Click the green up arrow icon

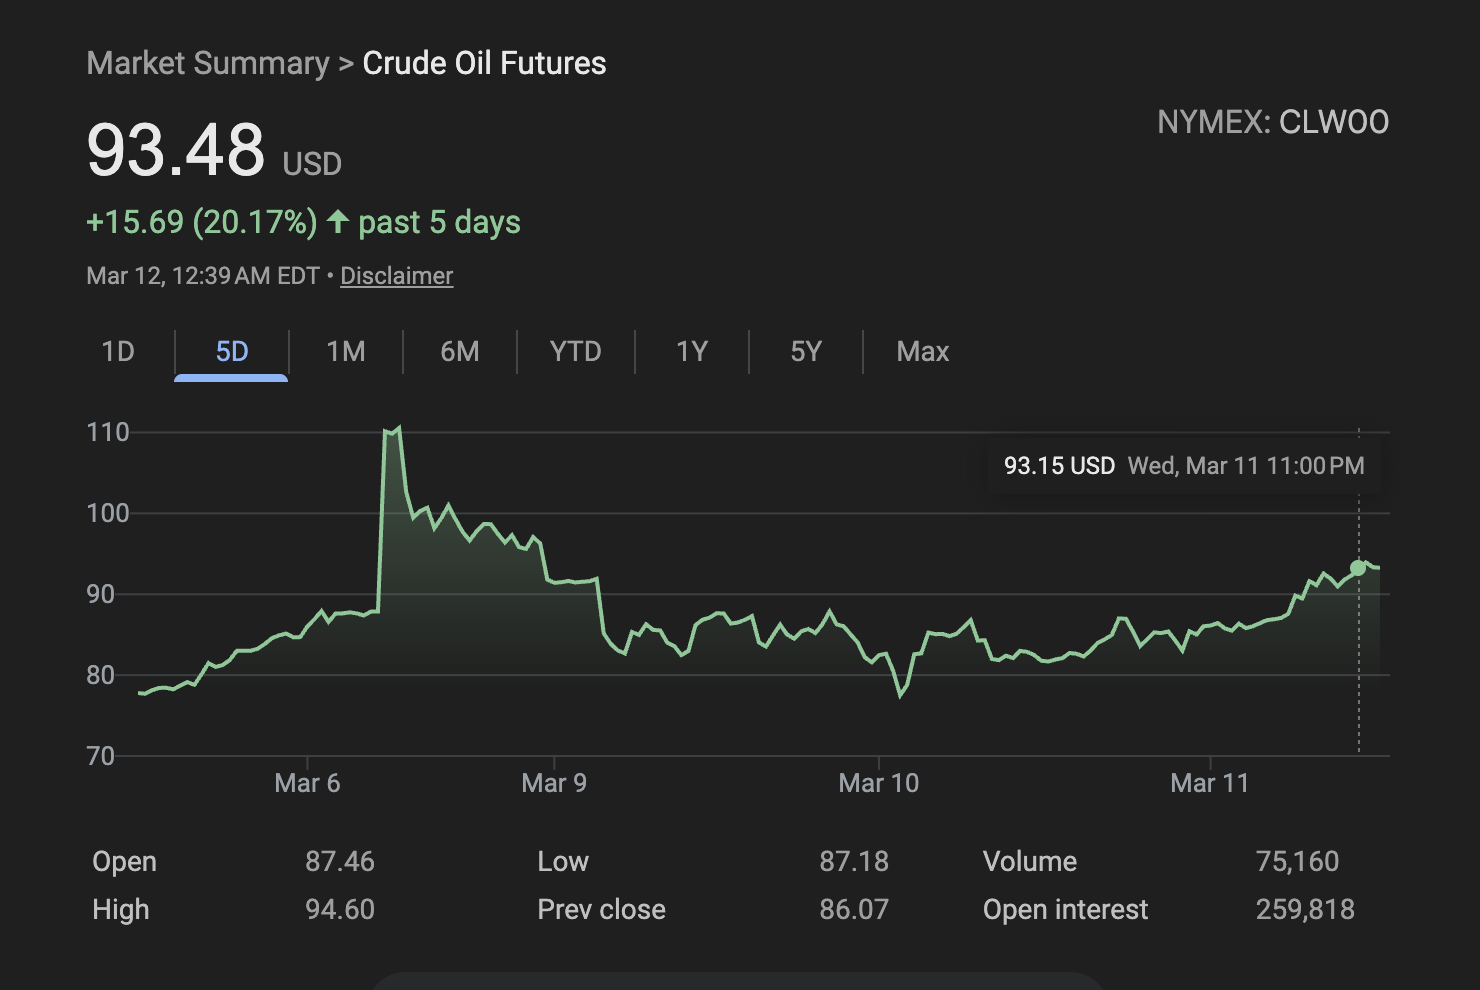tap(338, 221)
